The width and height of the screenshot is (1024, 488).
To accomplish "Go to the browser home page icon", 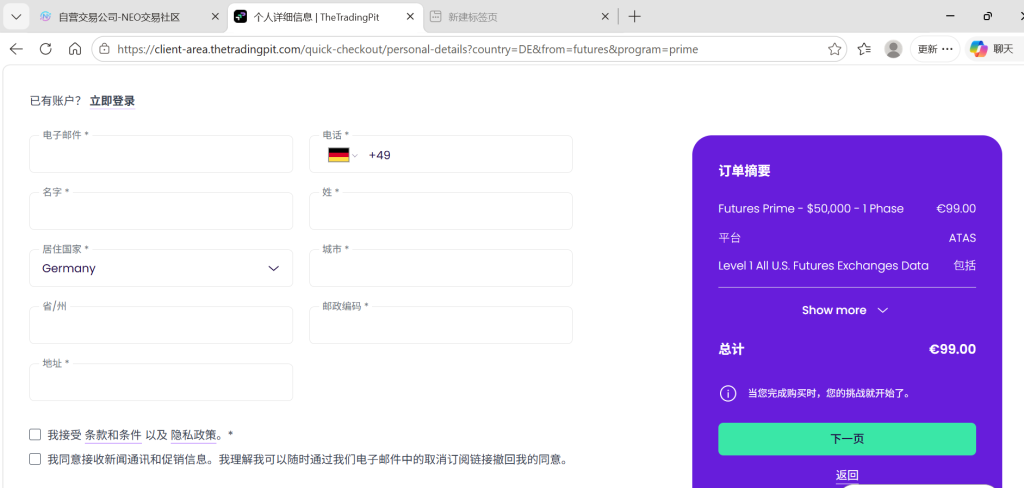I will [75, 49].
